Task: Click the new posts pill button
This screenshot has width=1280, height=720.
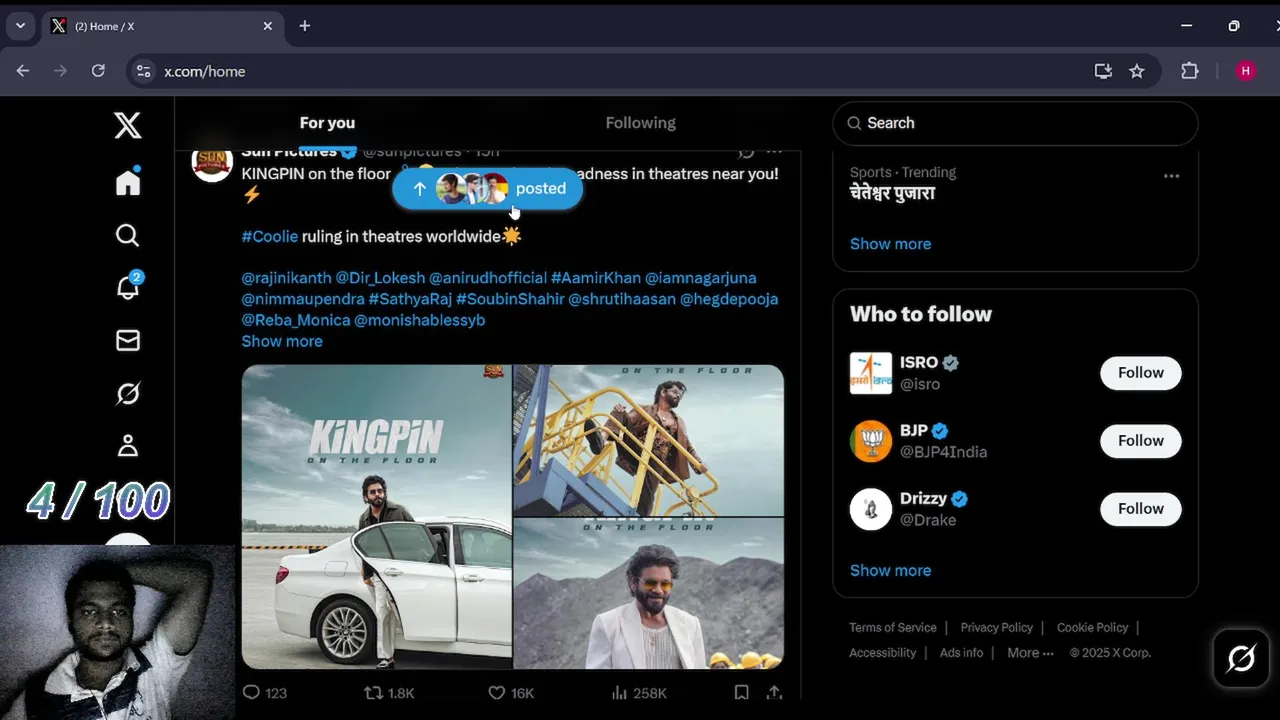Action: coord(488,188)
